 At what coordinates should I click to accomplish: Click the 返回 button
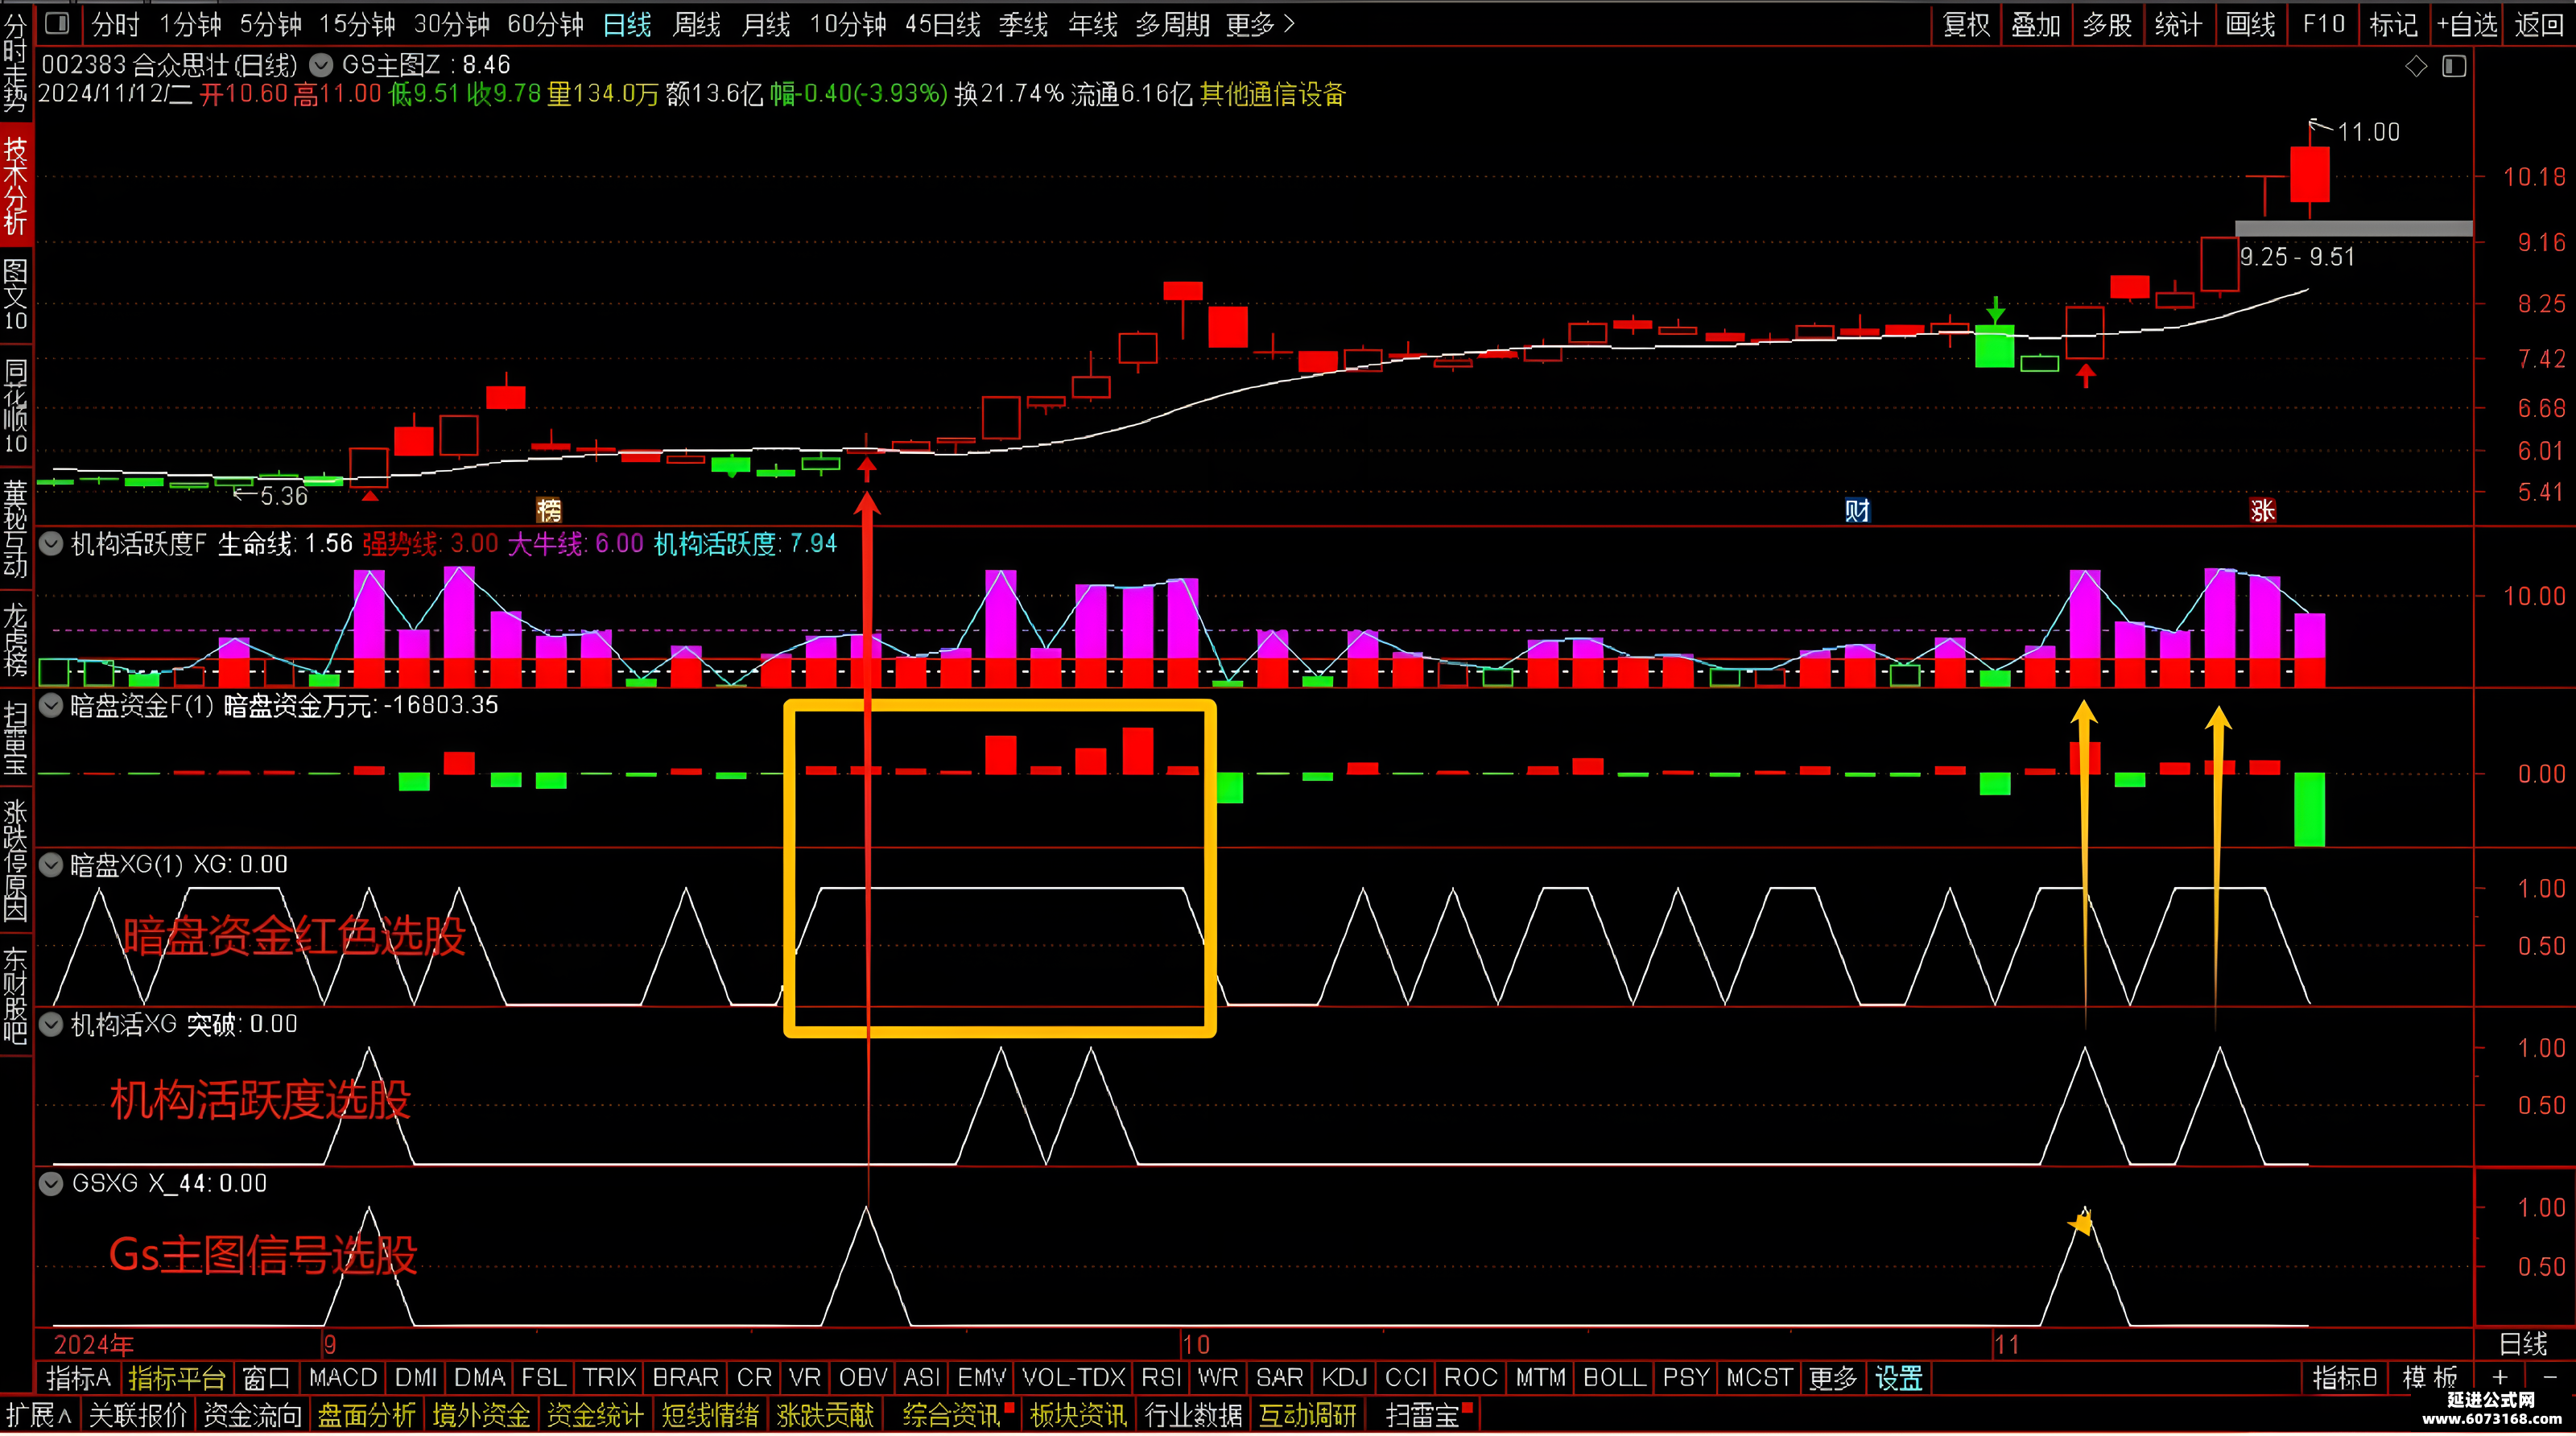point(2540,23)
